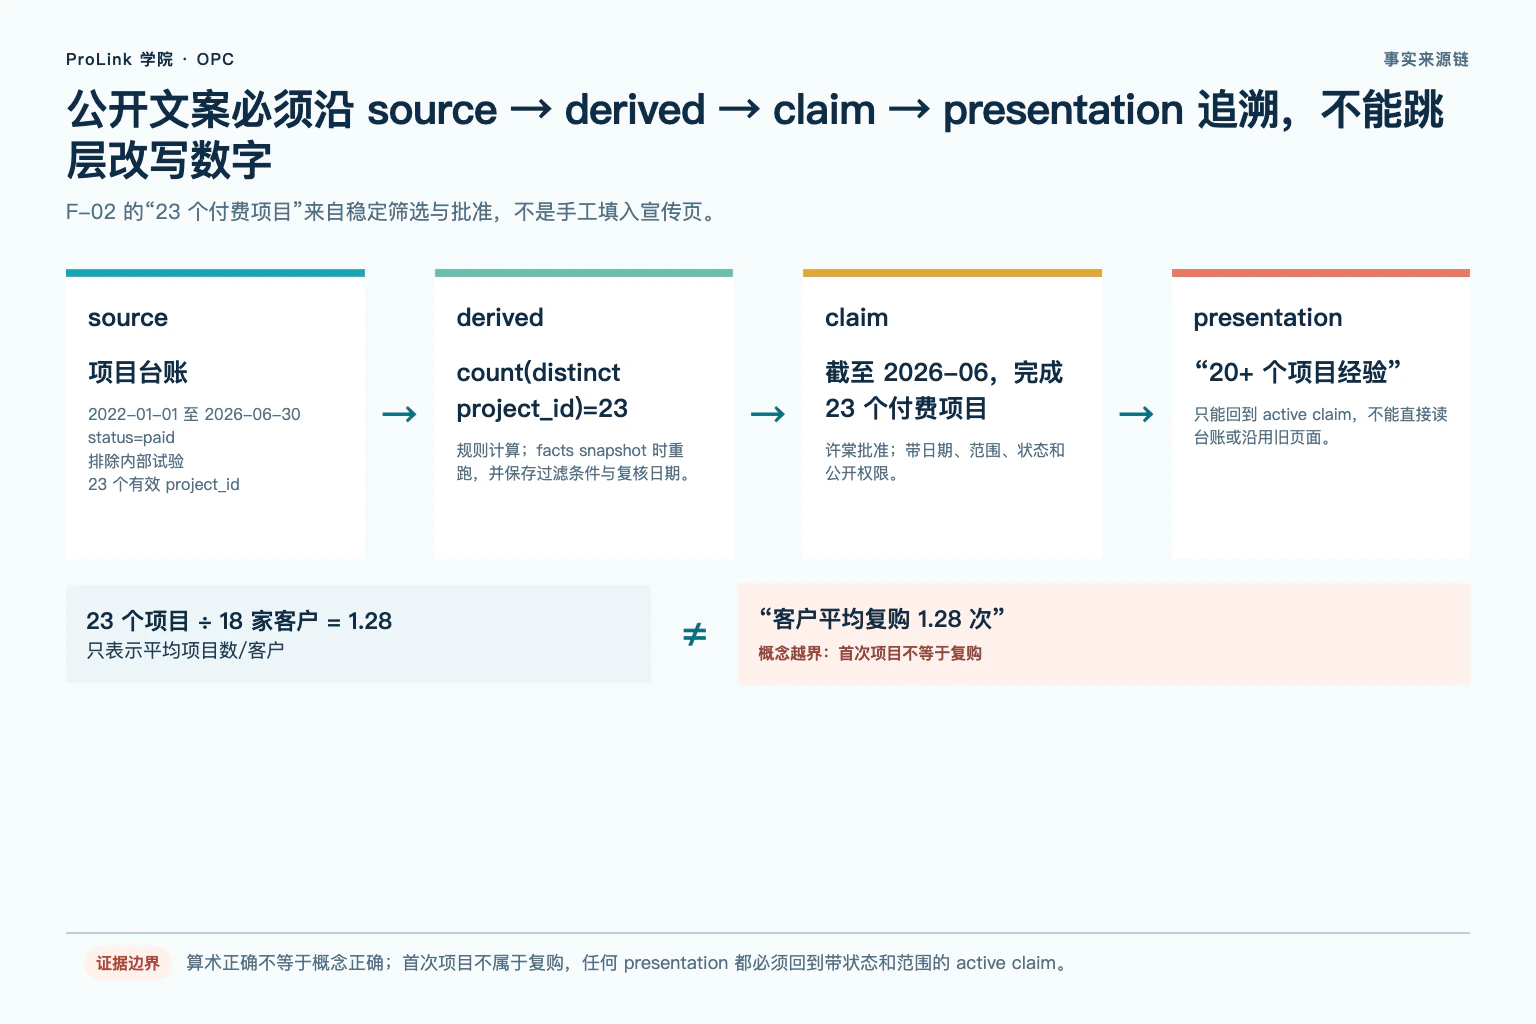Click the date range 2022-01-01 至 2026-06-30
Screen dimensions: 1536x1024
(x=194, y=414)
